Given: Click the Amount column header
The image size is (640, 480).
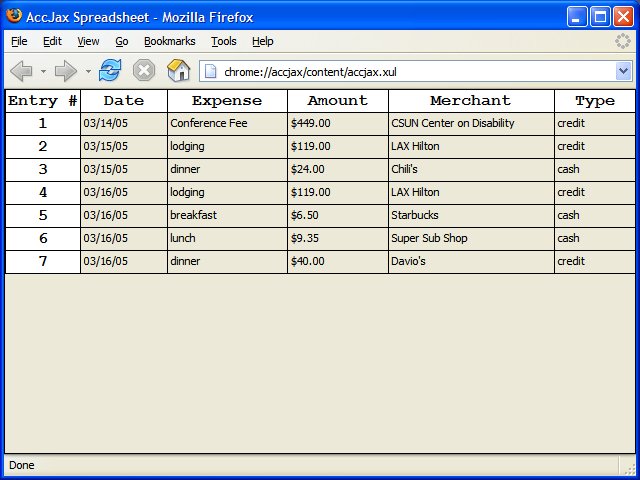Looking at the screenshot, I should pyautogui.click(x=337, y=101).
